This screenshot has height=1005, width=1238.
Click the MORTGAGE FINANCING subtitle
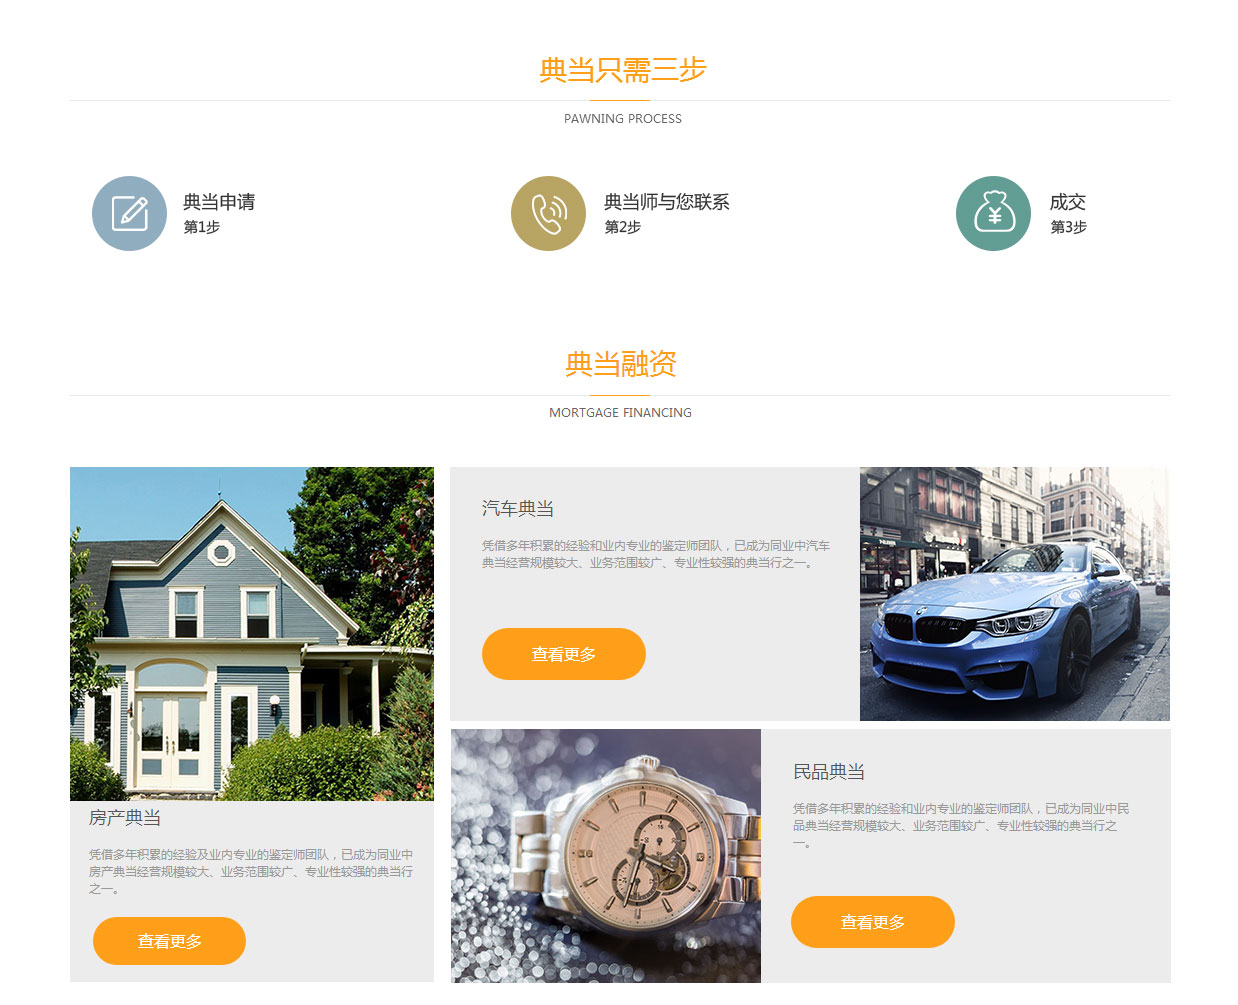click(620, 413)
